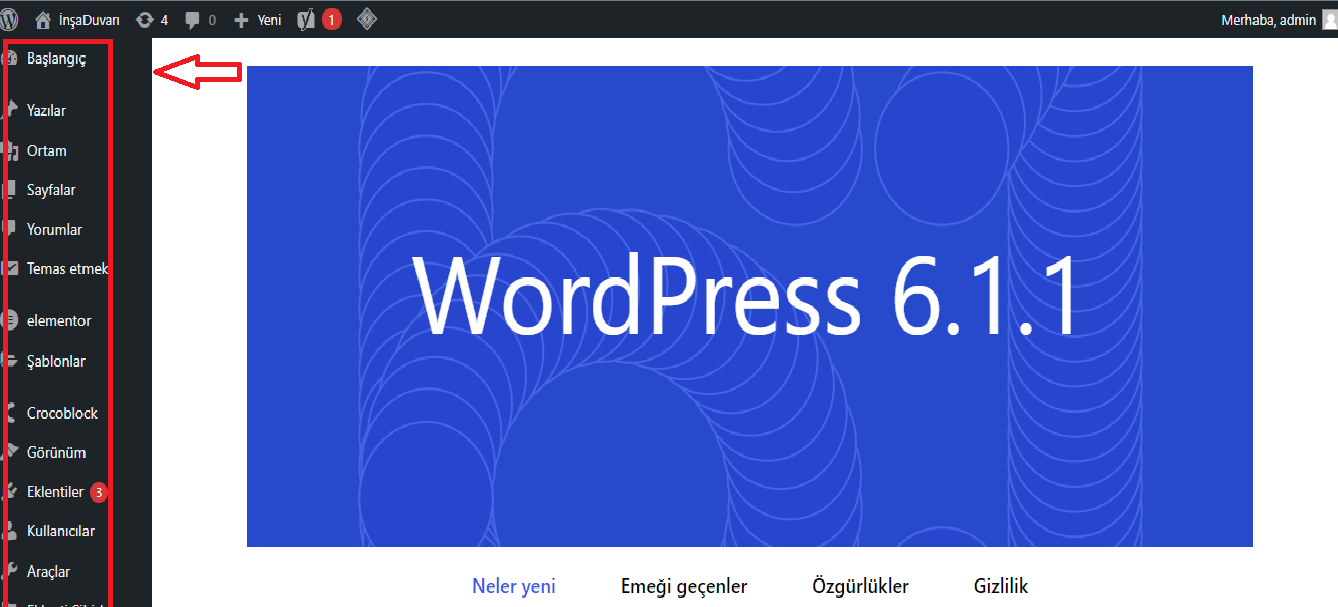Click the Görünüm brush icon
Screen dimensions: 1338x607
(11, 452)
